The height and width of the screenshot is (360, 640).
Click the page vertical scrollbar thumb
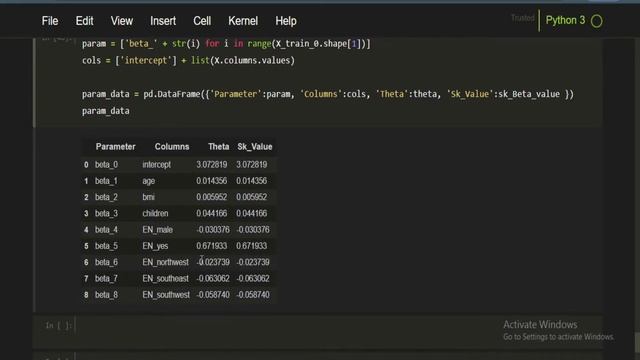[x=637, y=341]
